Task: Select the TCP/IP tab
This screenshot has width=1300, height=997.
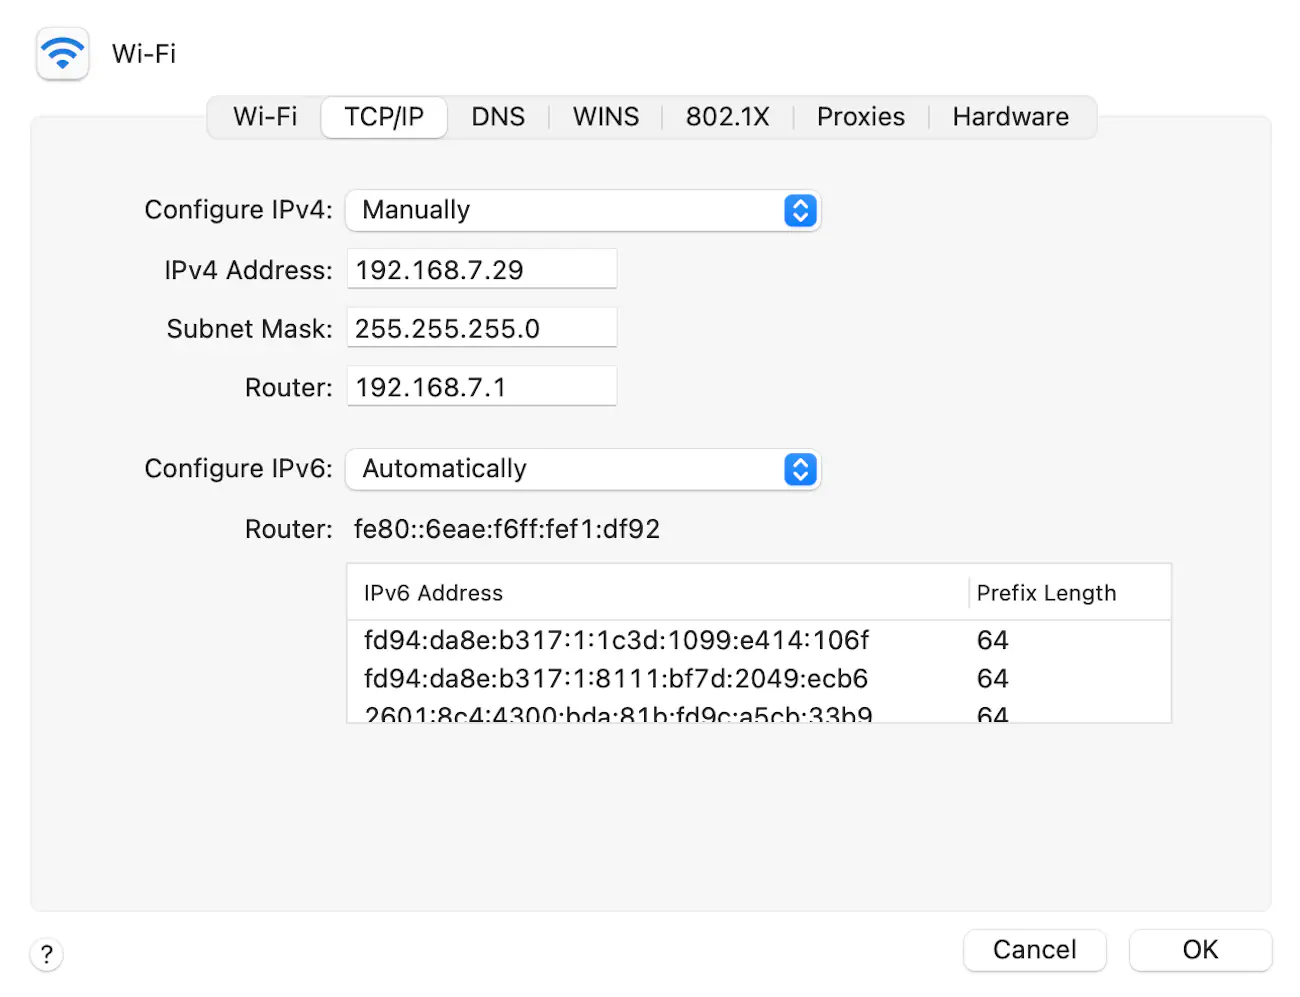Action: click(x=384, y=117)
